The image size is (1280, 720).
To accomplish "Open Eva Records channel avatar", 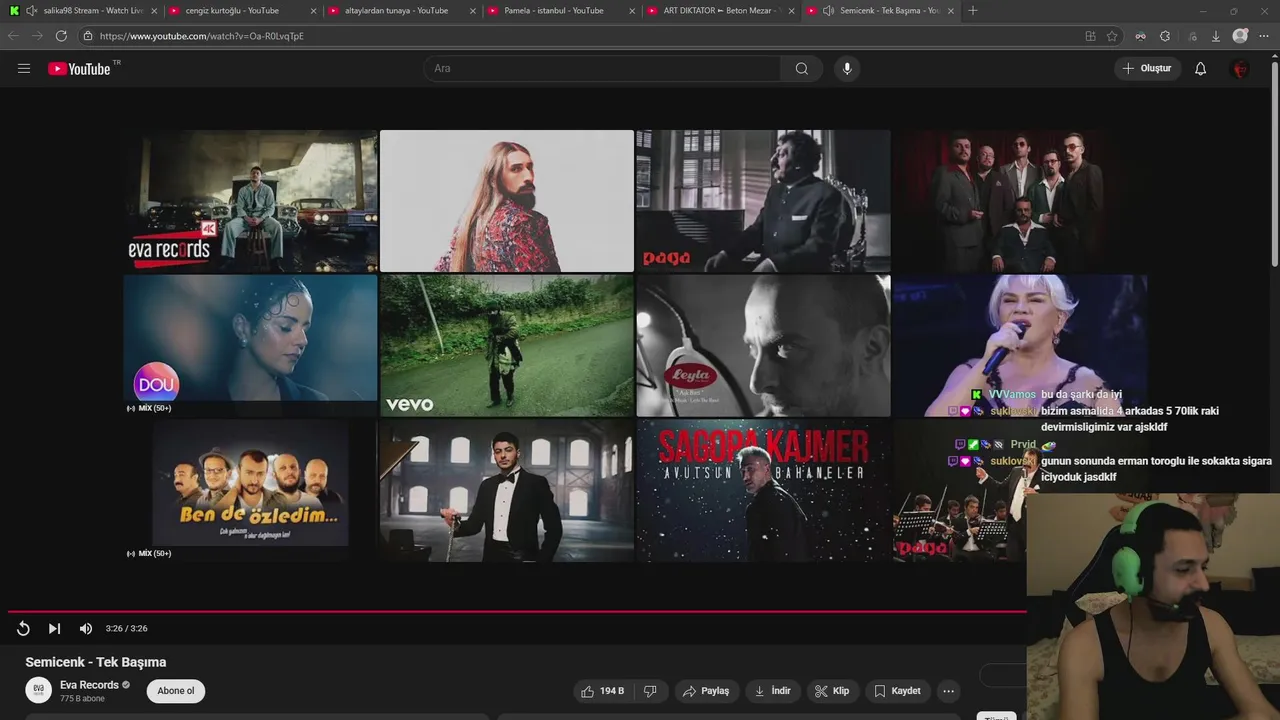I will (38, 690).
